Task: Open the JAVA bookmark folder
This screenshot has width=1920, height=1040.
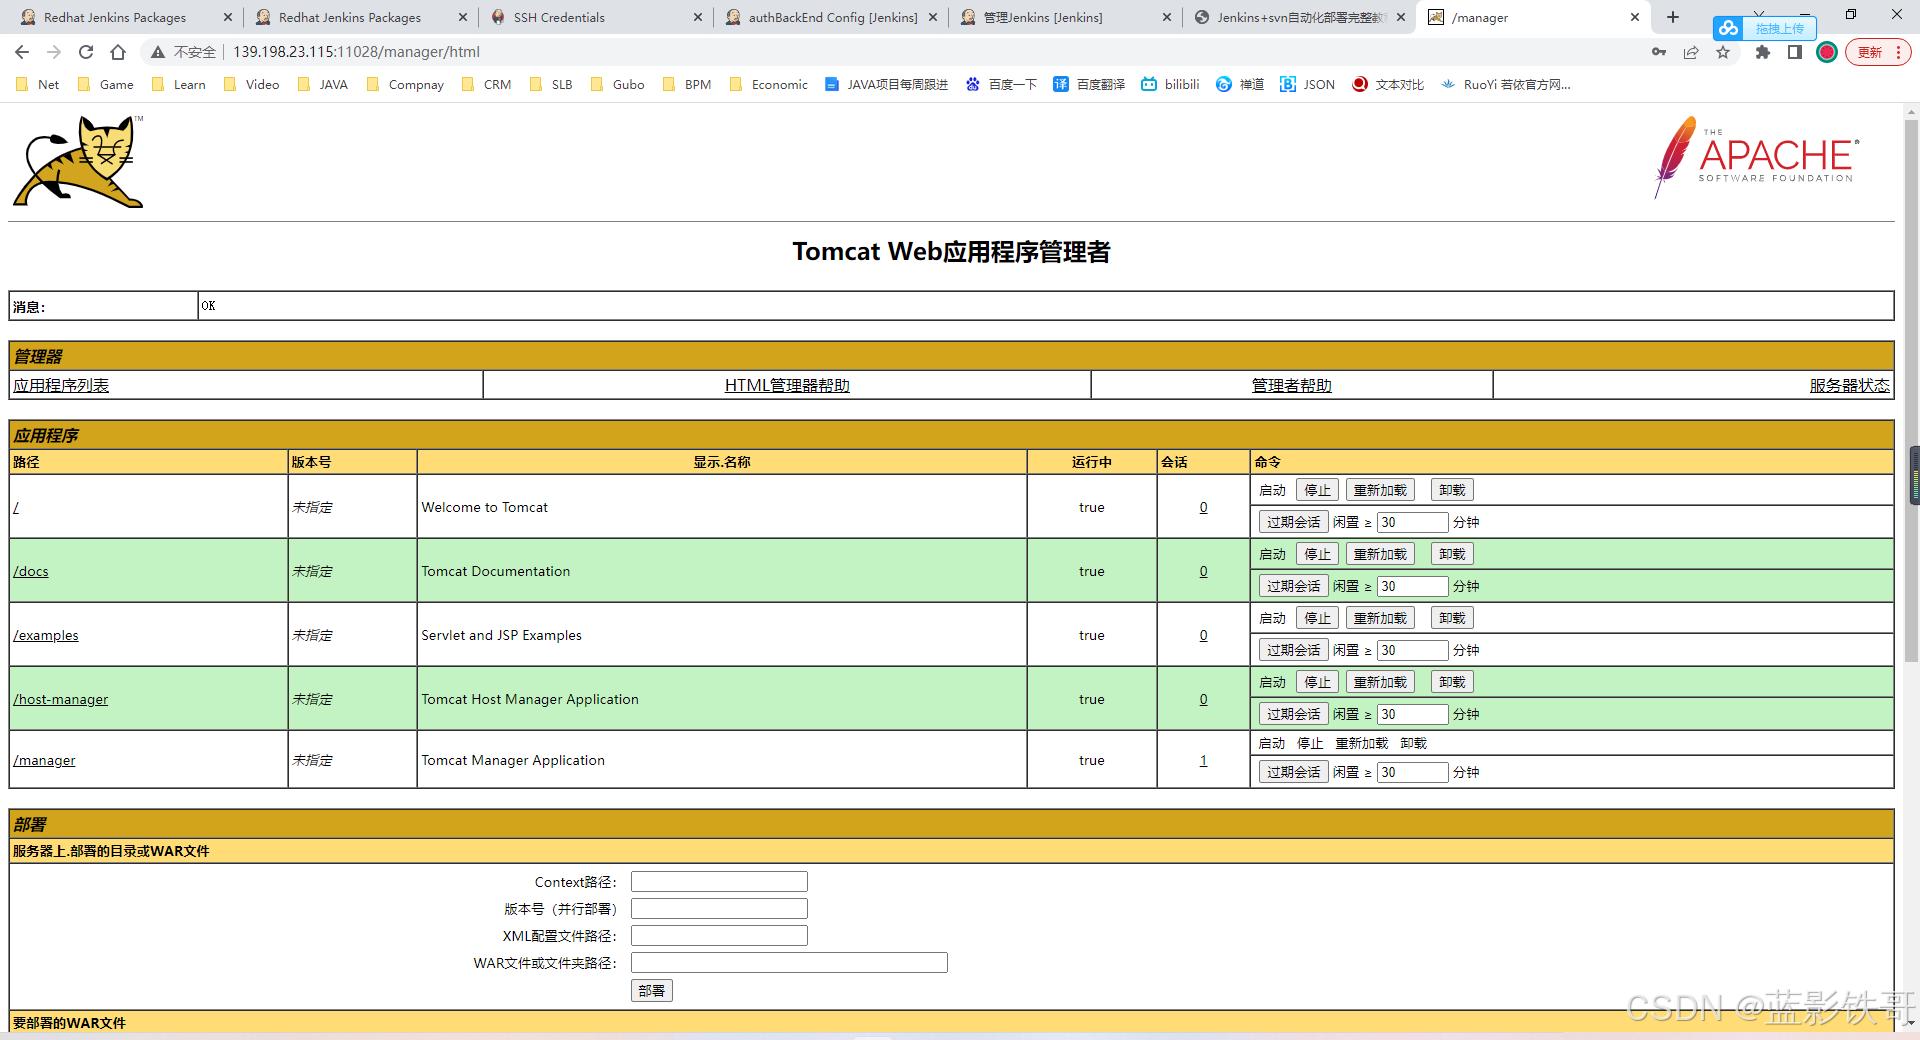Action: (x=322, y=85)
